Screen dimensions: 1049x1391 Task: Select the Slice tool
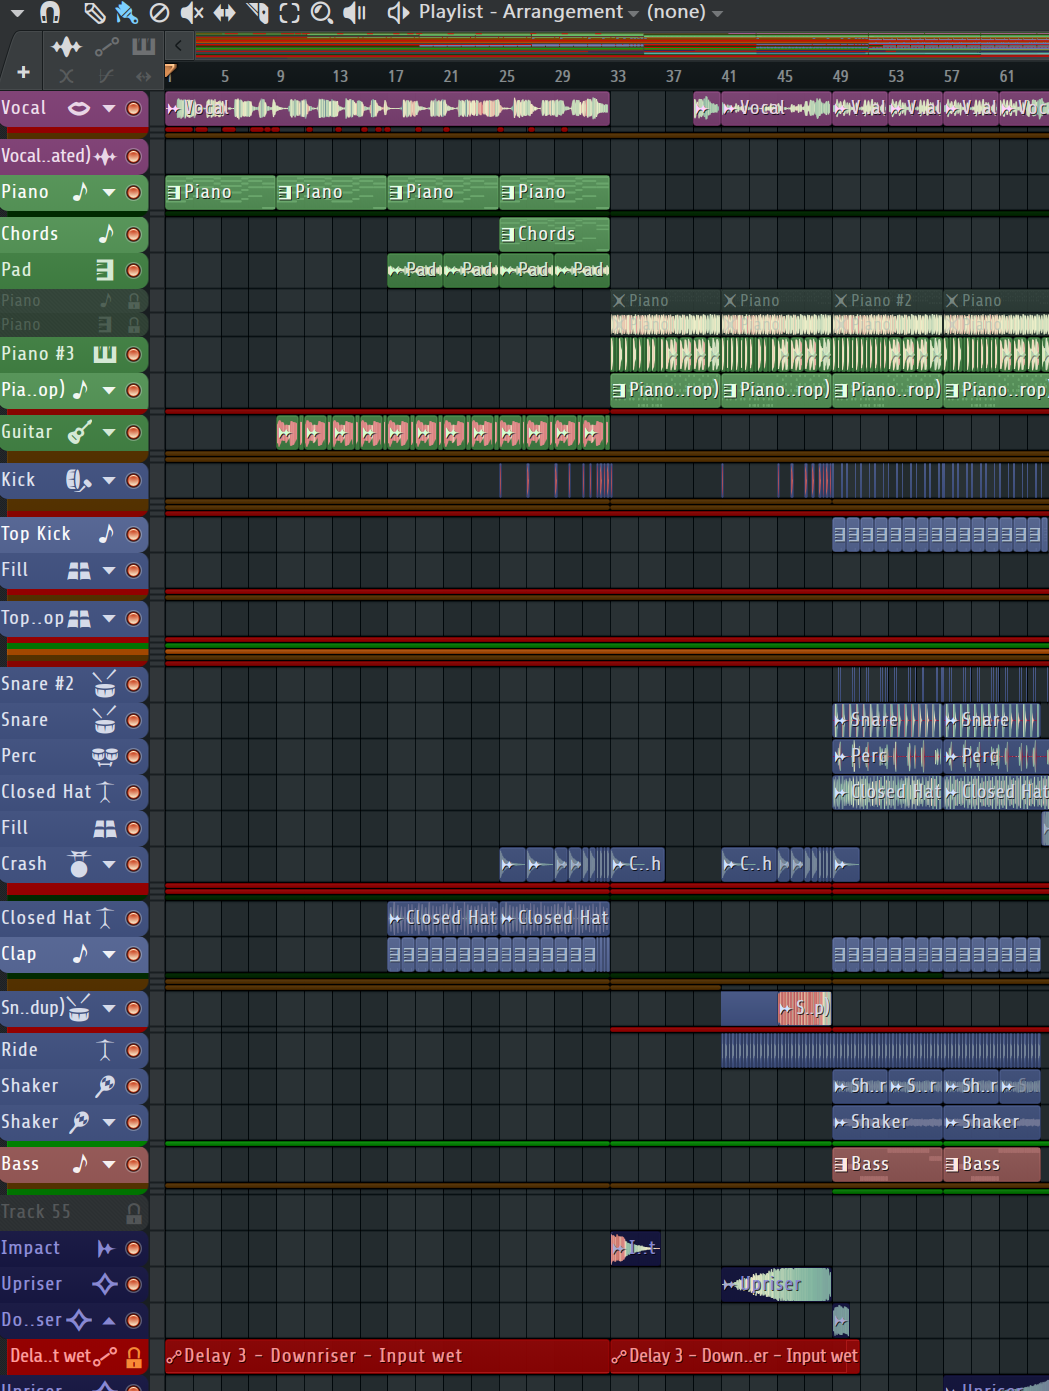coord(257,12)
